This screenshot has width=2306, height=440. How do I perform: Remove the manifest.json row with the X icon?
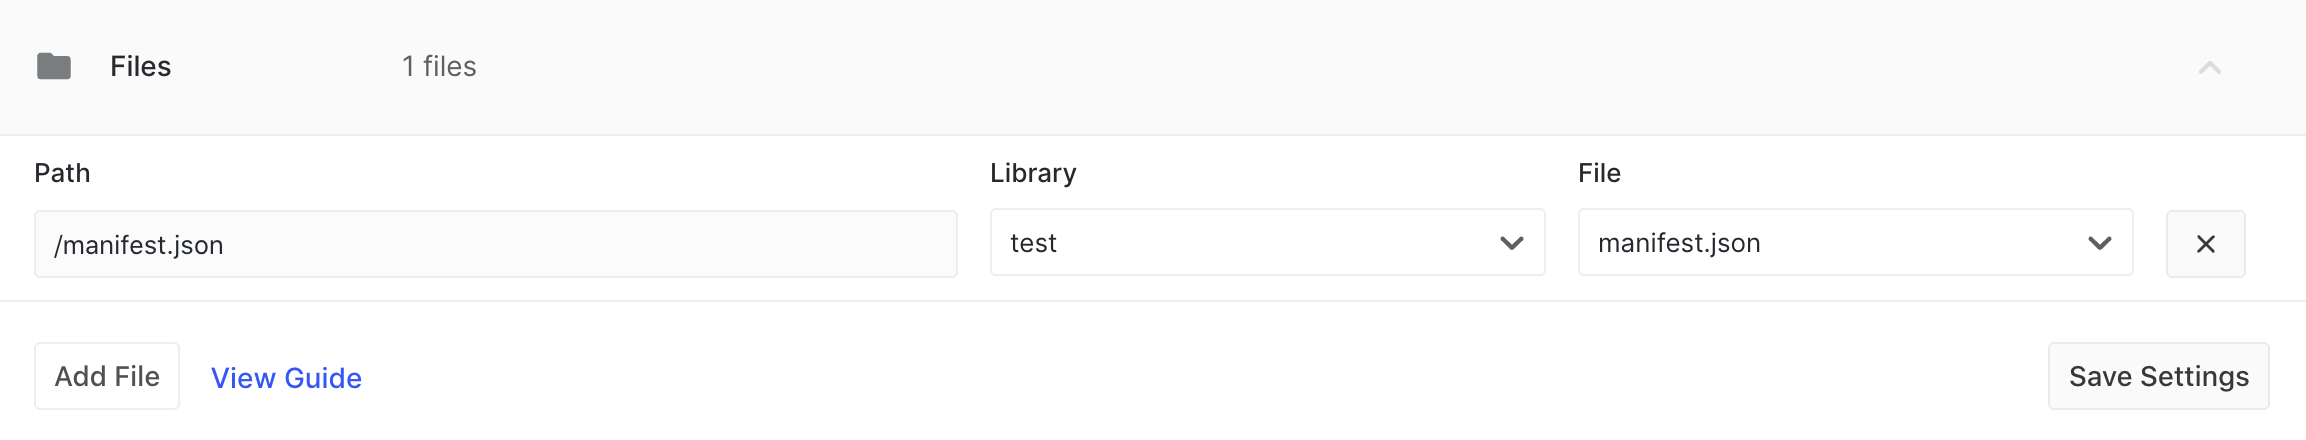tap(2205, 244)
